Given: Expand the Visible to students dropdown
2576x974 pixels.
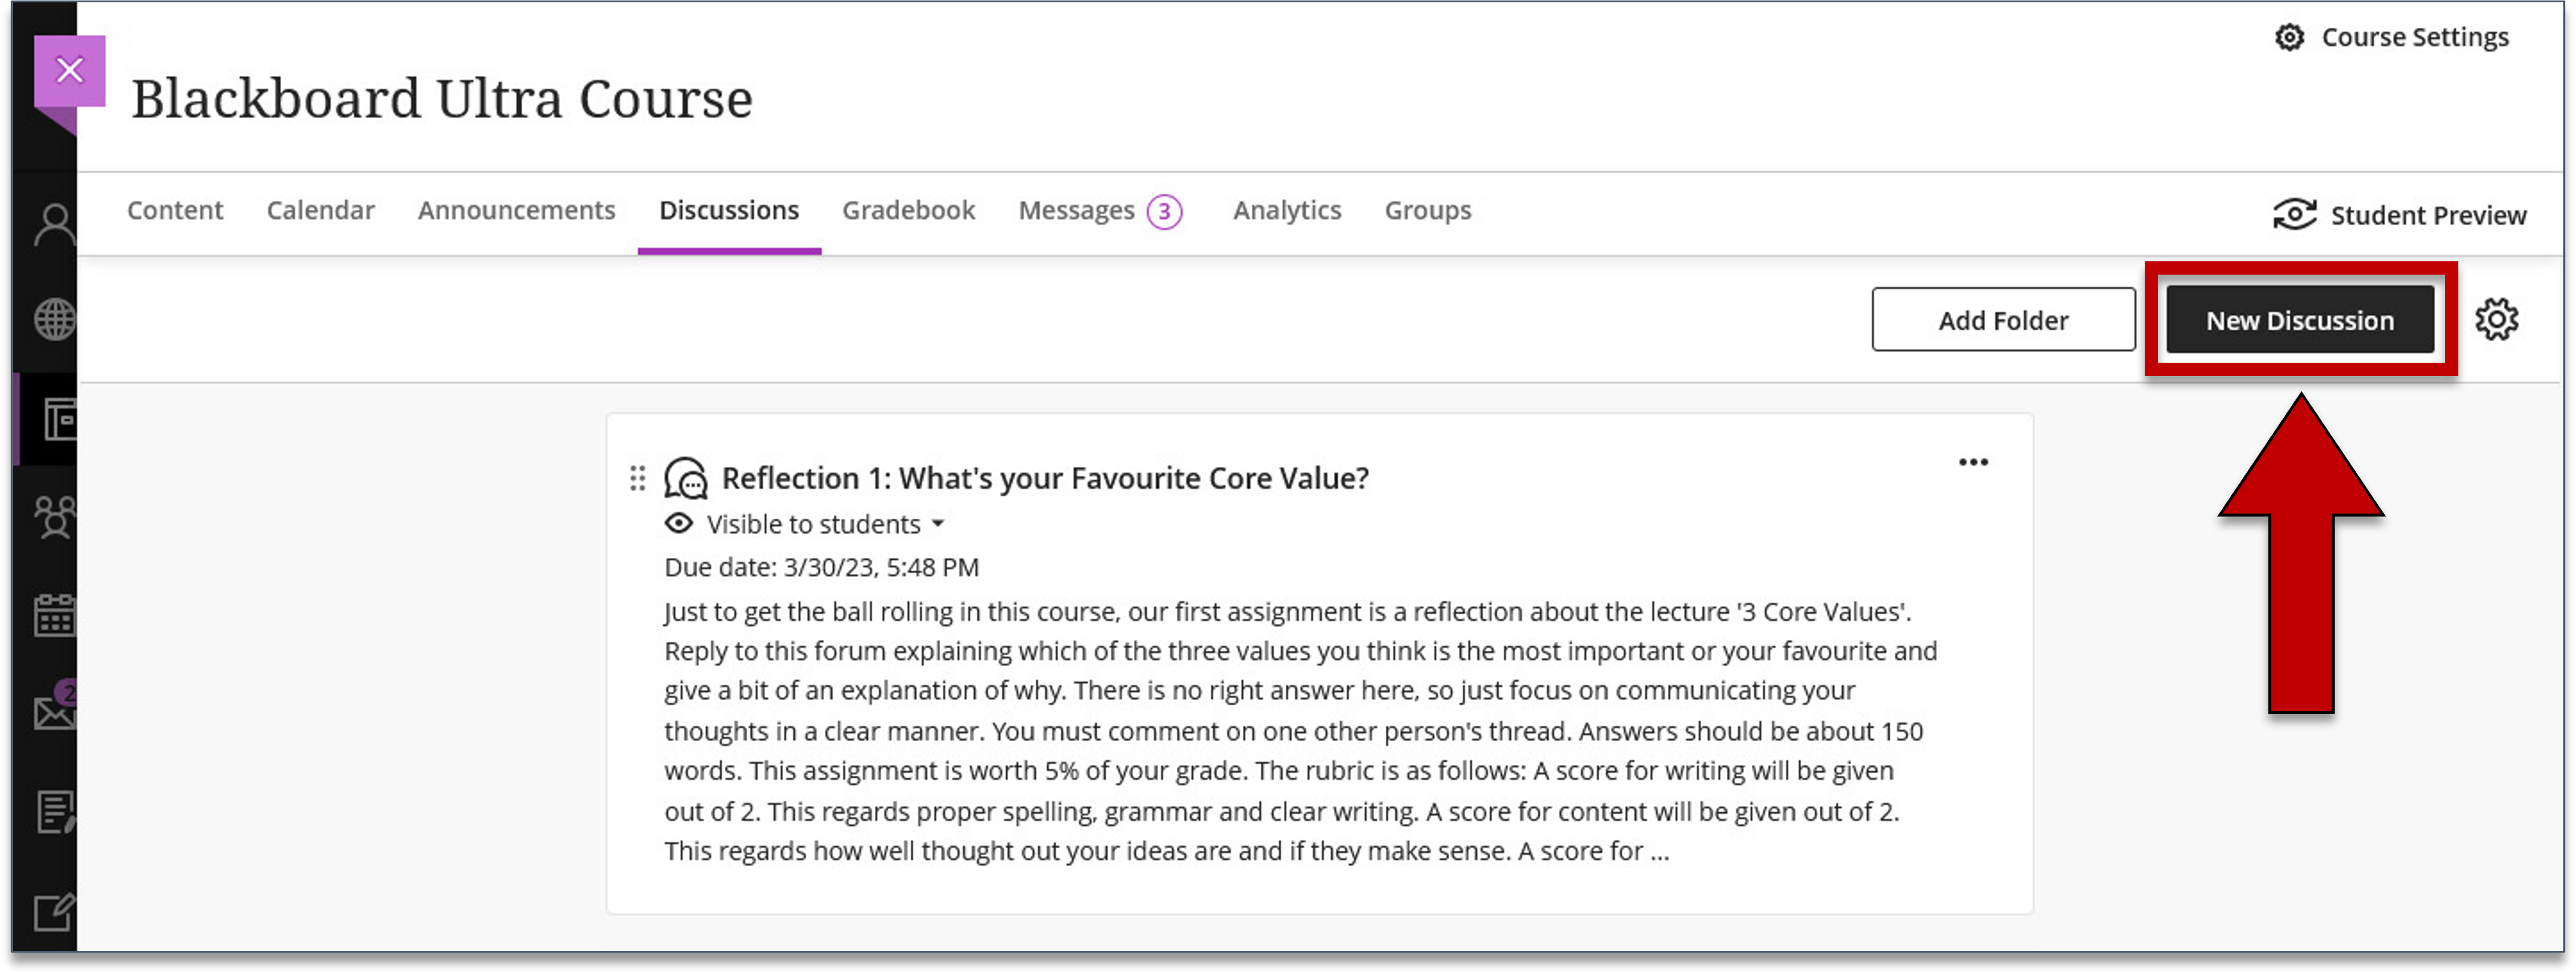Looking at the screenshot, I should coord(825,524).
